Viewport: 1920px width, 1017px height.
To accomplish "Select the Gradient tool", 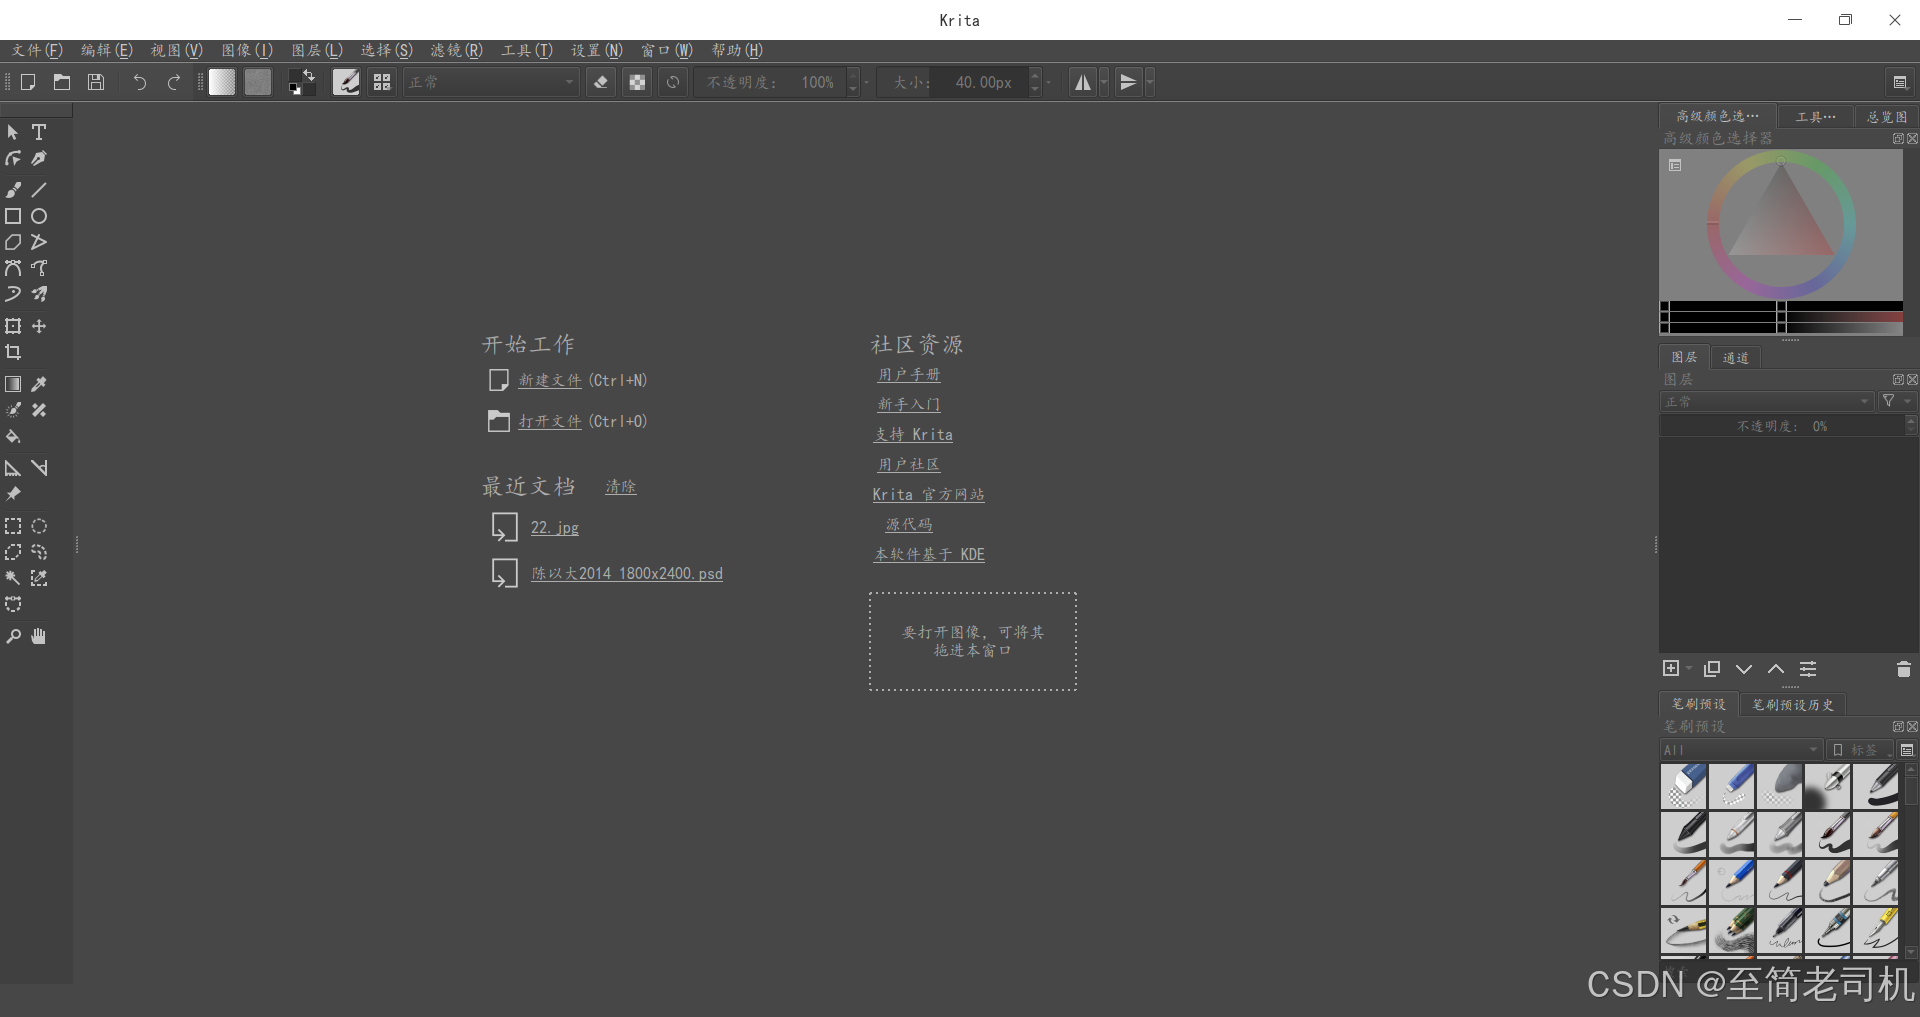I will [x=13, y=384].
